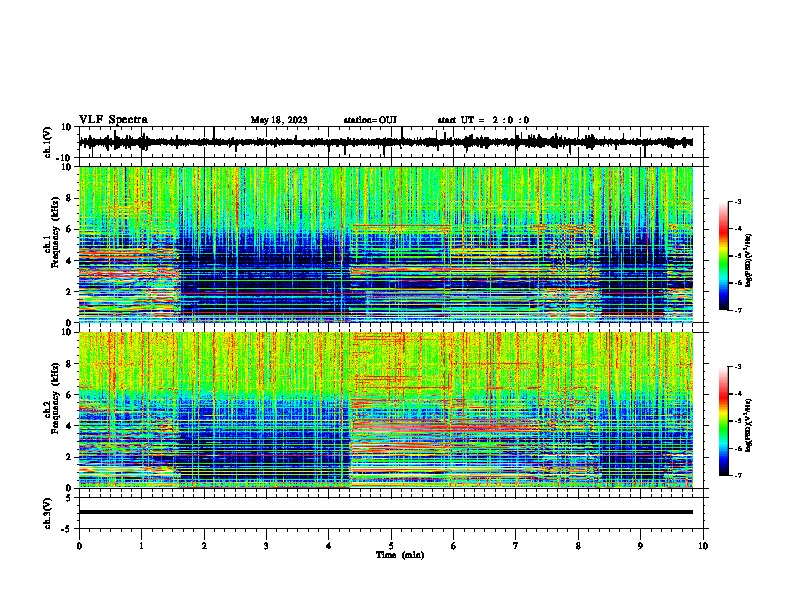
Task: Select the ch.1 "Frequency (kHz)" axis label
Action: [x=55, y=233]
